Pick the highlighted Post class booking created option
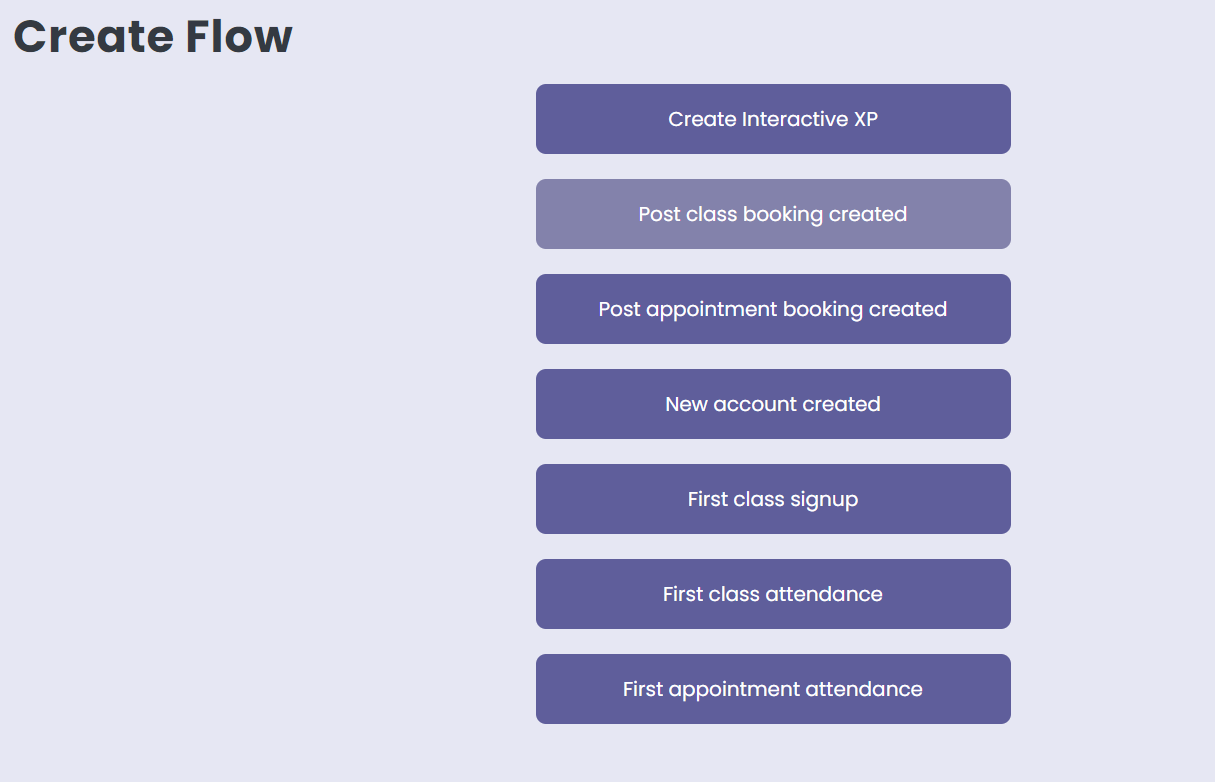1215x782 pixels. (x=773, y=213)
